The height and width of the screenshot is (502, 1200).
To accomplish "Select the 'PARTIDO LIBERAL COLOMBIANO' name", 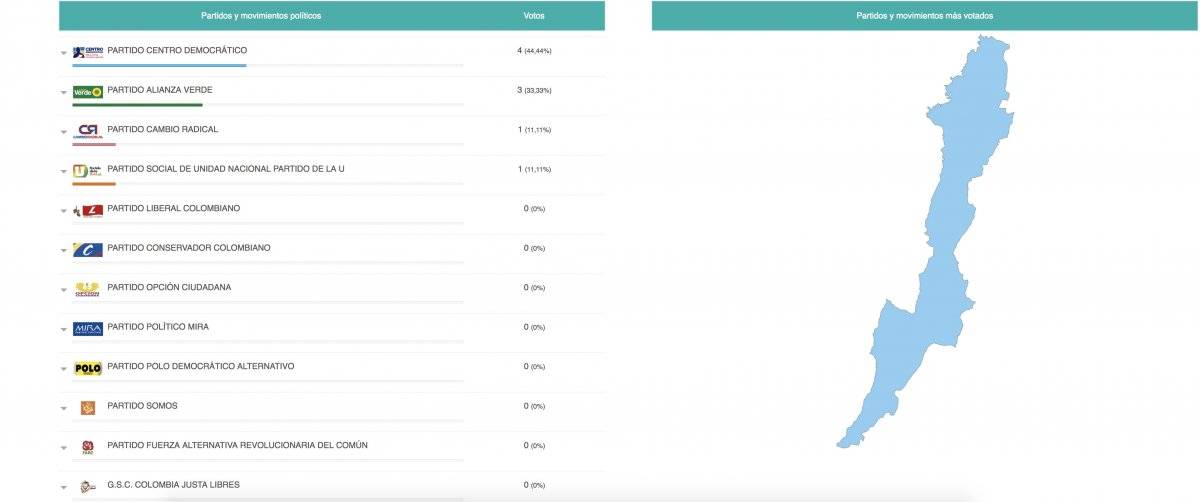I will coord(174,208).
